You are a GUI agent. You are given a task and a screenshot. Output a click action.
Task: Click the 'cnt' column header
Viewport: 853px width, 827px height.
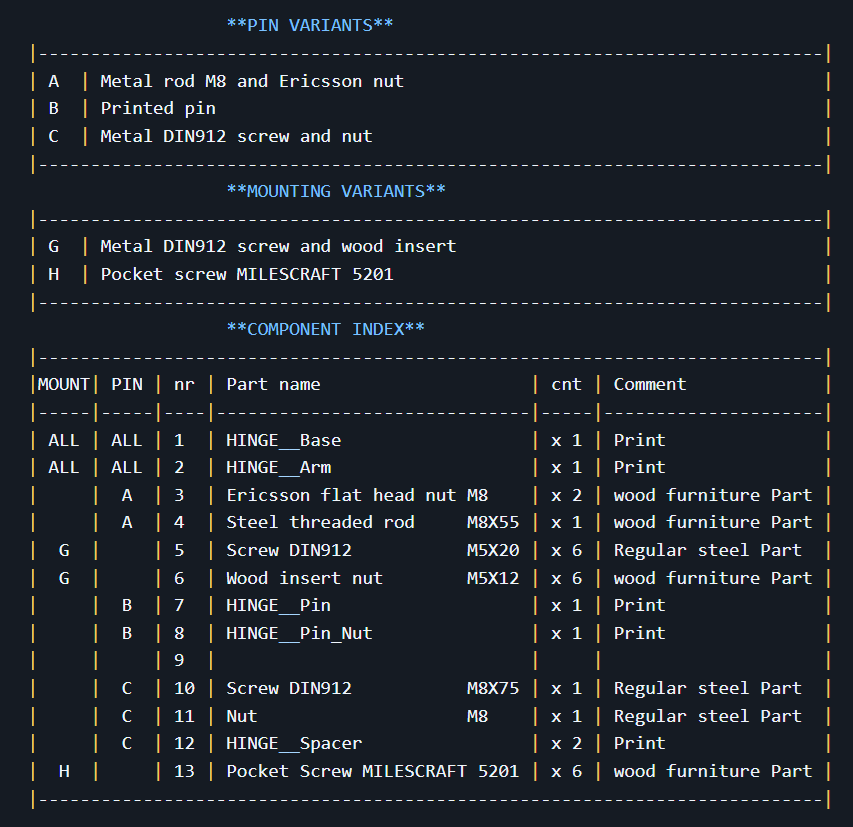566,384
